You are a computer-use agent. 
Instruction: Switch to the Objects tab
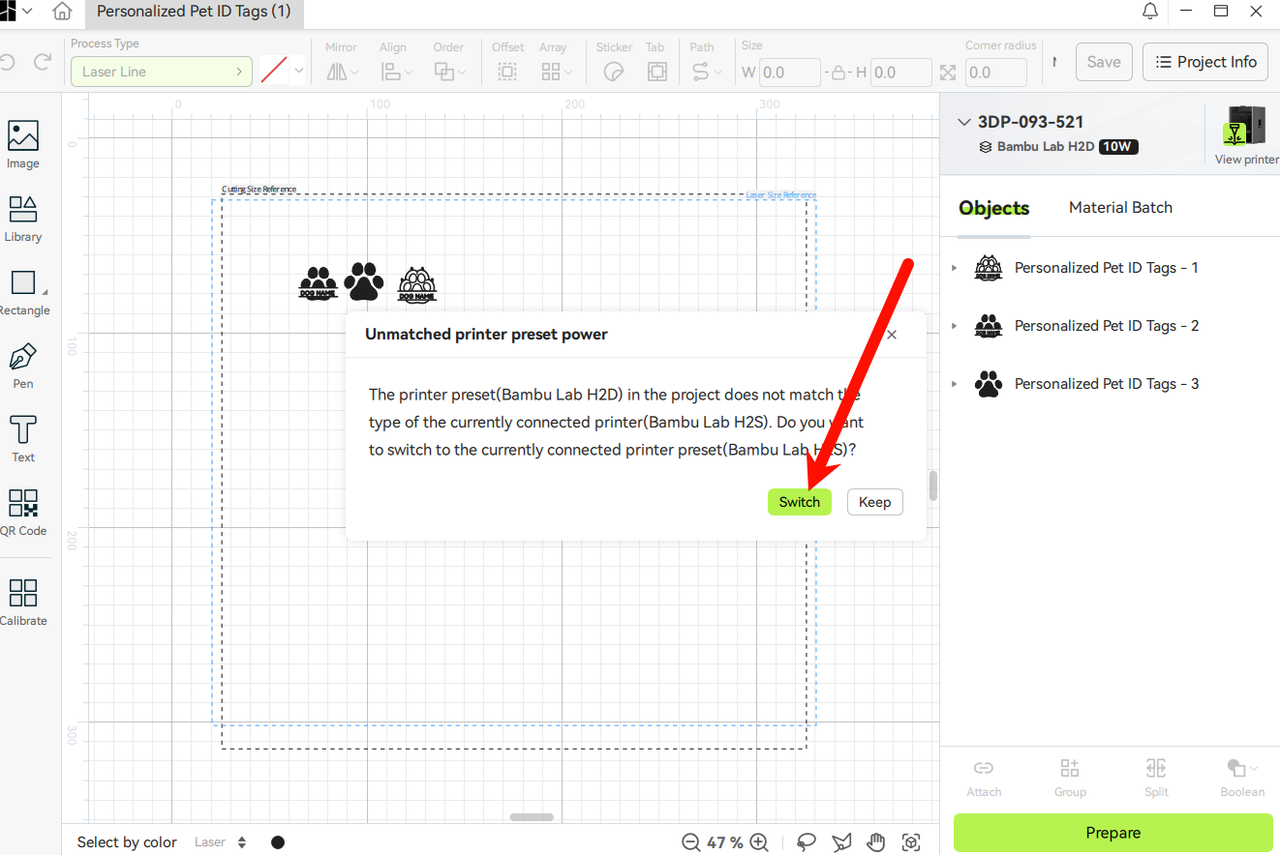(994, 208)
